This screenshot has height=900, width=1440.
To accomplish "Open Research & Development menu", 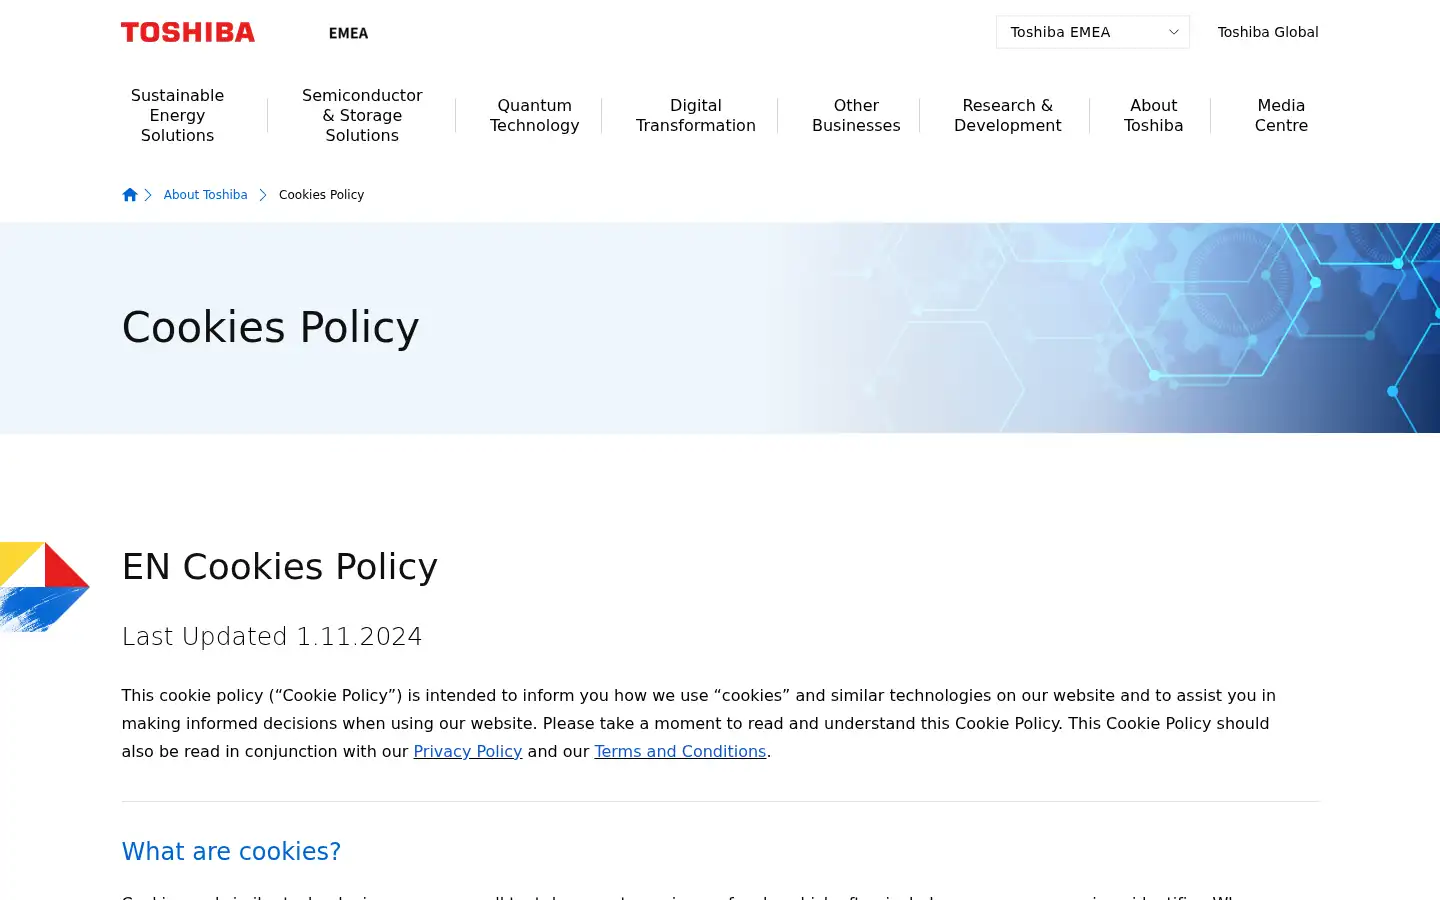I will tap(1008, 115).
